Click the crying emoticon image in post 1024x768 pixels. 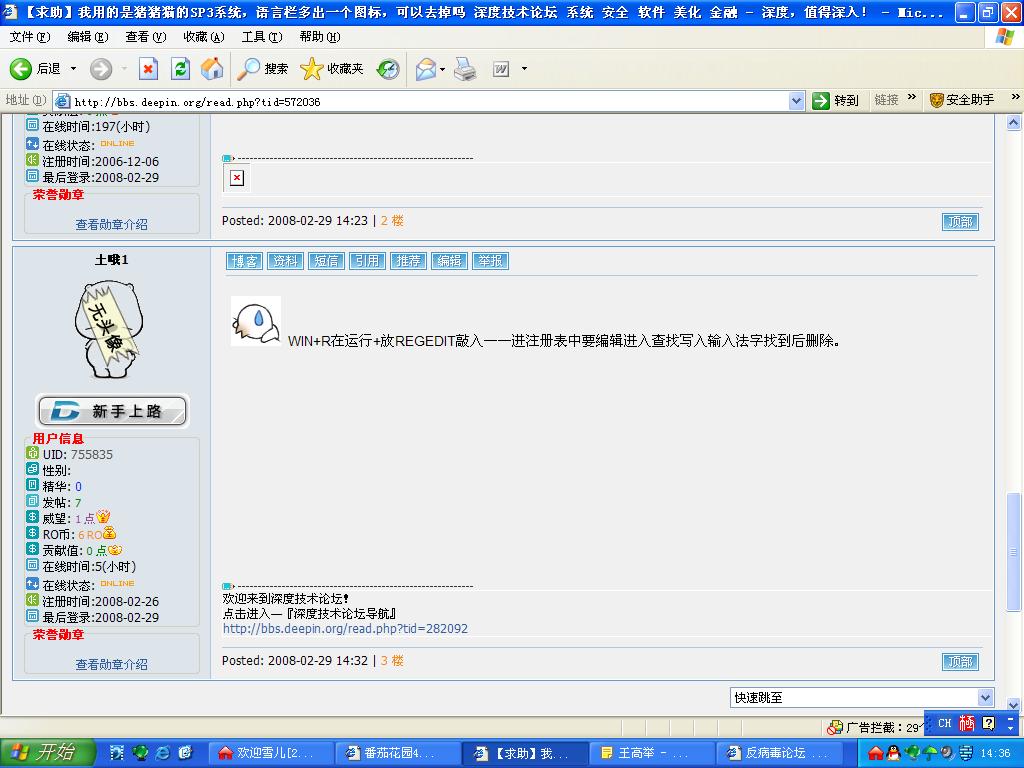click(x=256, y=321)
